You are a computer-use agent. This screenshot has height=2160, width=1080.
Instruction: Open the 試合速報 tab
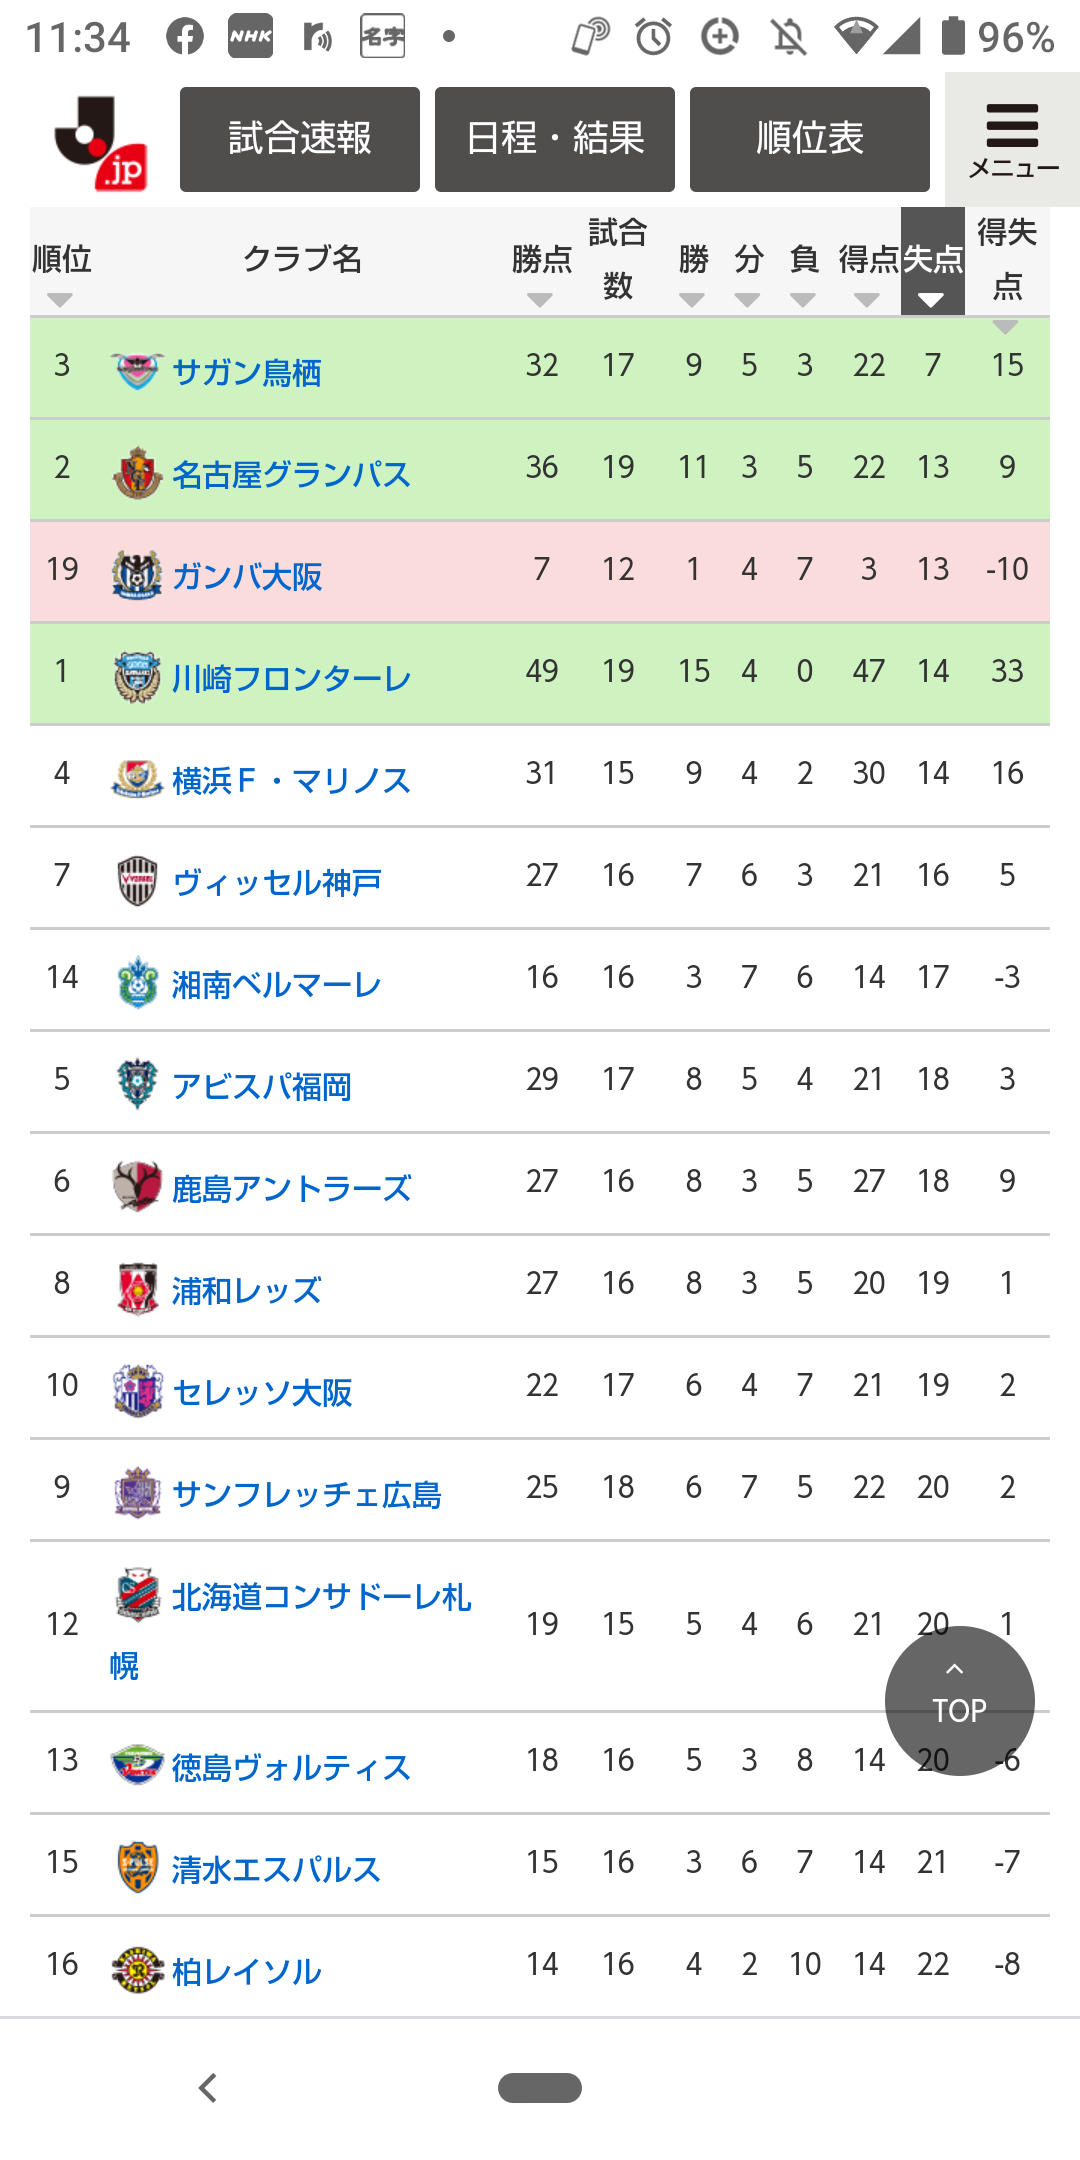(300, 139)
